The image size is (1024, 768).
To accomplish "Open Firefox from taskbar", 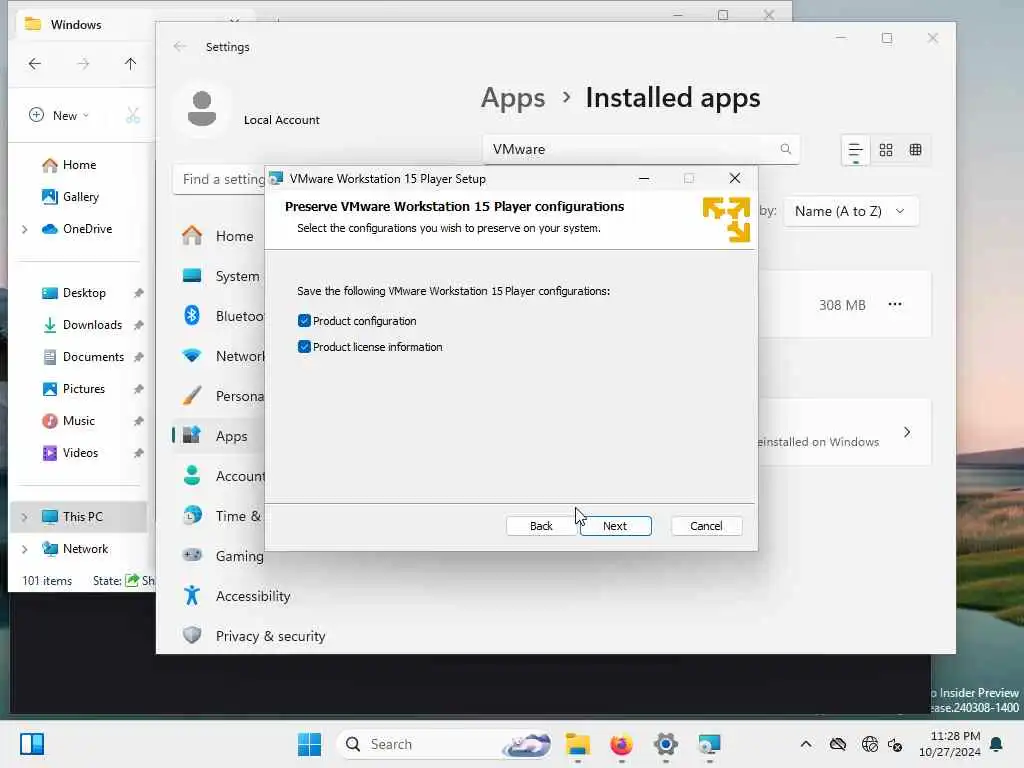I will click(621, 744).
